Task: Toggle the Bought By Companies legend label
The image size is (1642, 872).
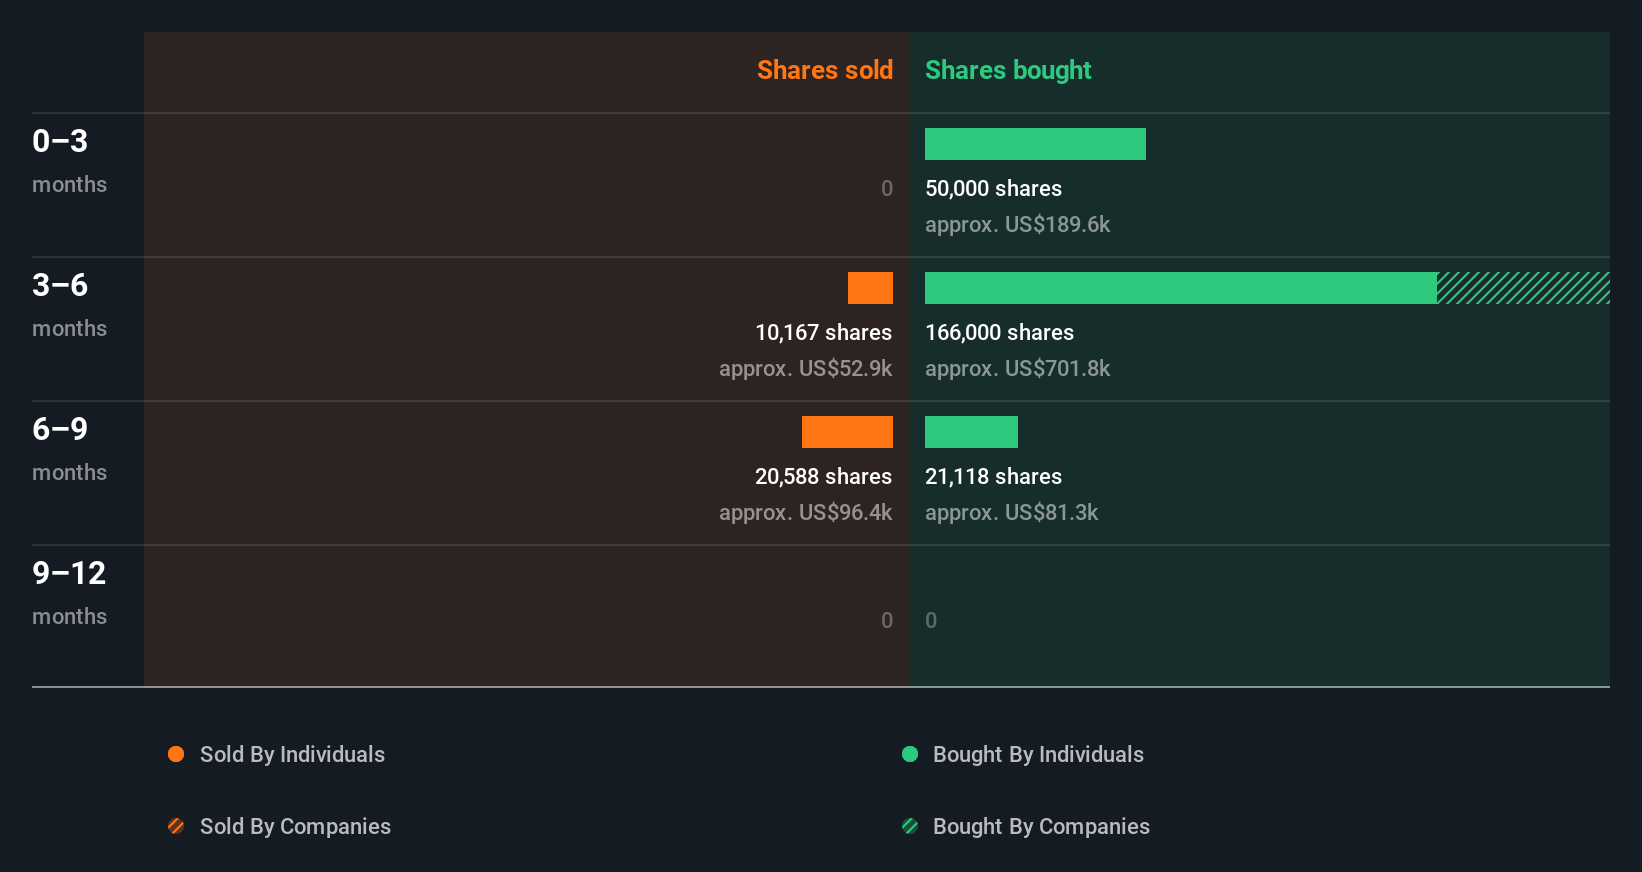Action: coord(1041,827)
